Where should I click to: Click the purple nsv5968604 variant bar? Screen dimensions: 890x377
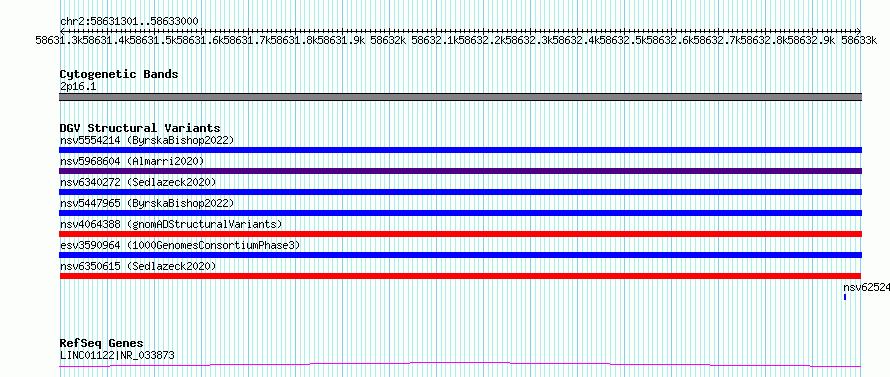click(x=460, y=171)
